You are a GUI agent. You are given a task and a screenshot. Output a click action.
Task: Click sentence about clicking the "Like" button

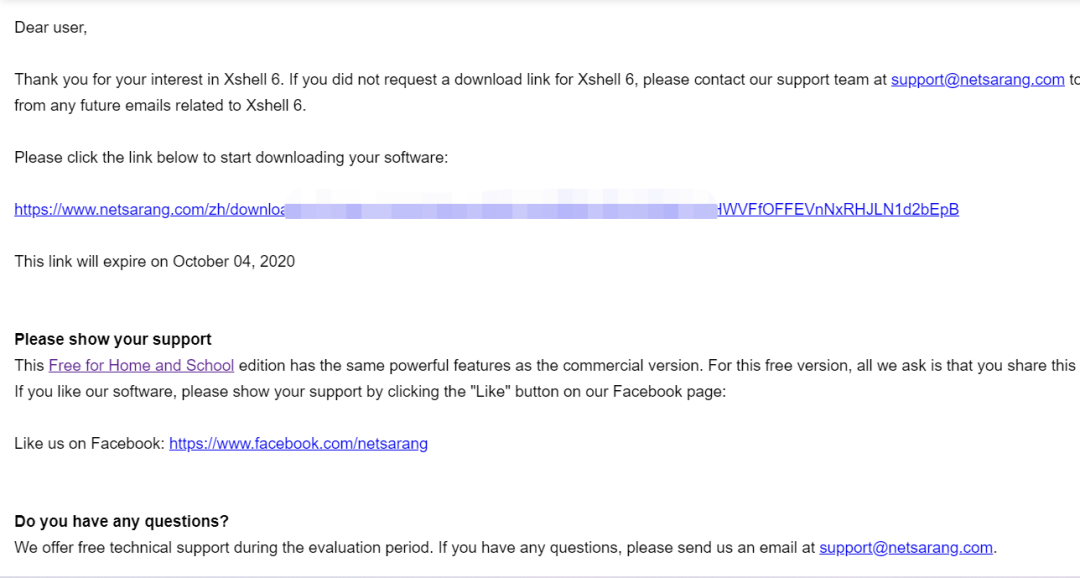(x=370, y=392)
